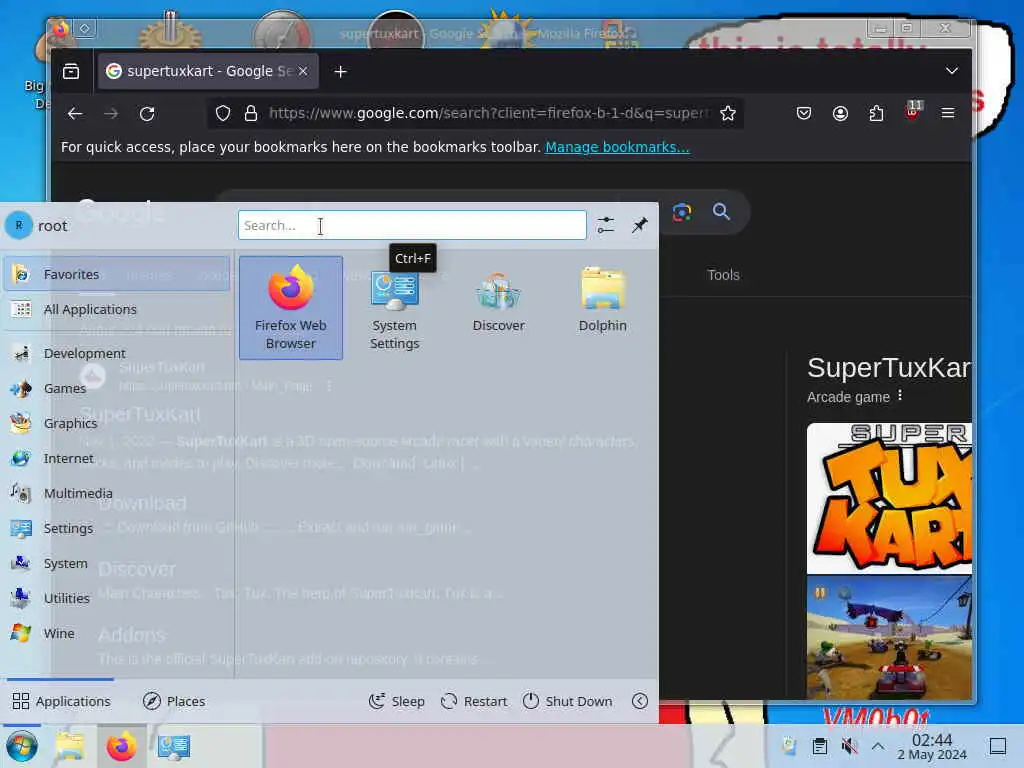The width and height of the screenshot is (1024, 768).
Task: Click the Sleep button
Action: (x=396, y=701)
